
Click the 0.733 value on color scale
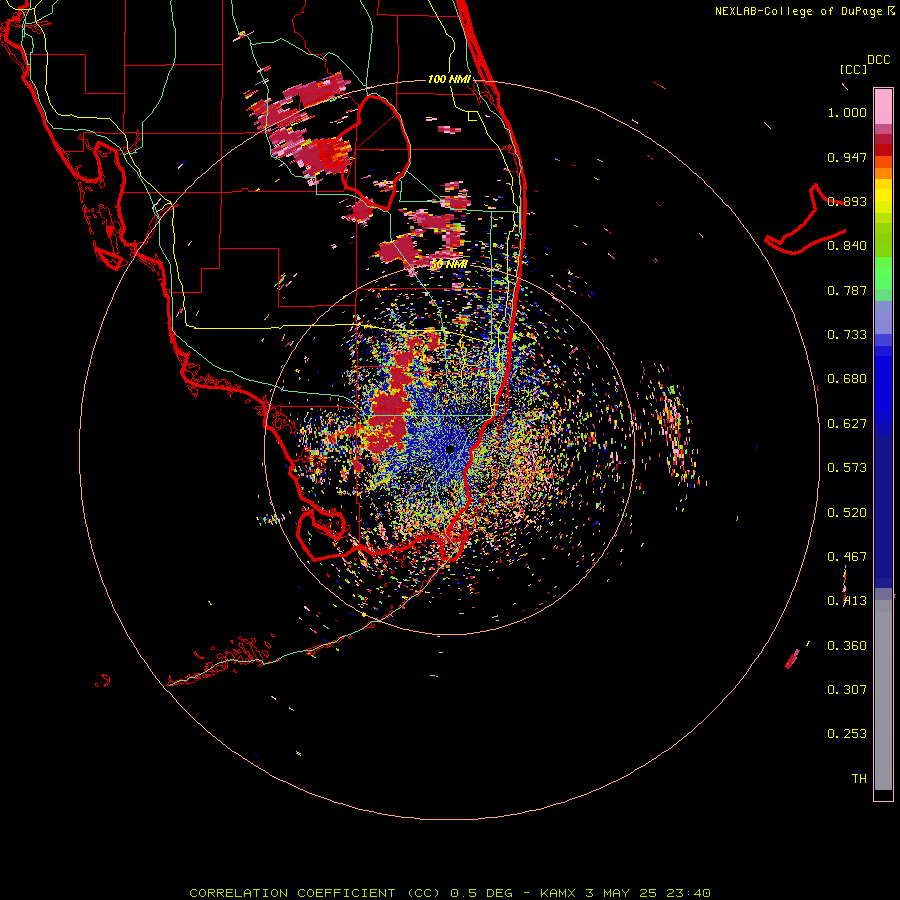click(x=847, y=335)
